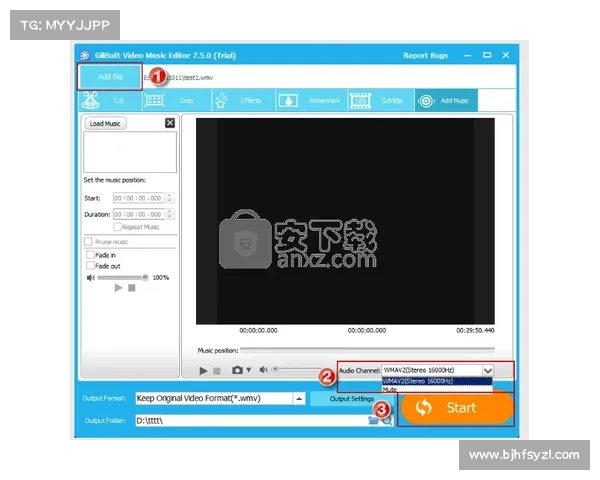Open the Output Format dropdown arrow

(x=299, y=398)
